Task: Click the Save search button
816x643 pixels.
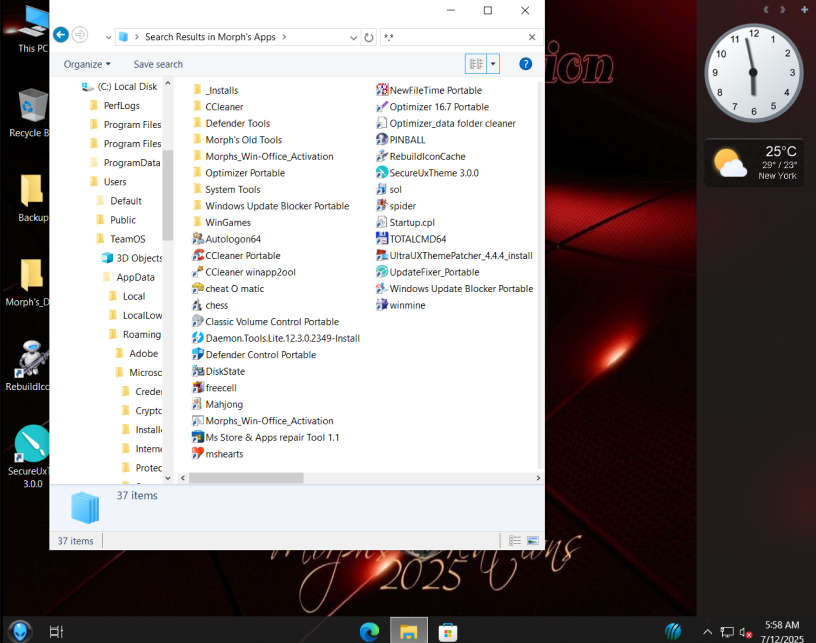Action: [x=158, y=64]
